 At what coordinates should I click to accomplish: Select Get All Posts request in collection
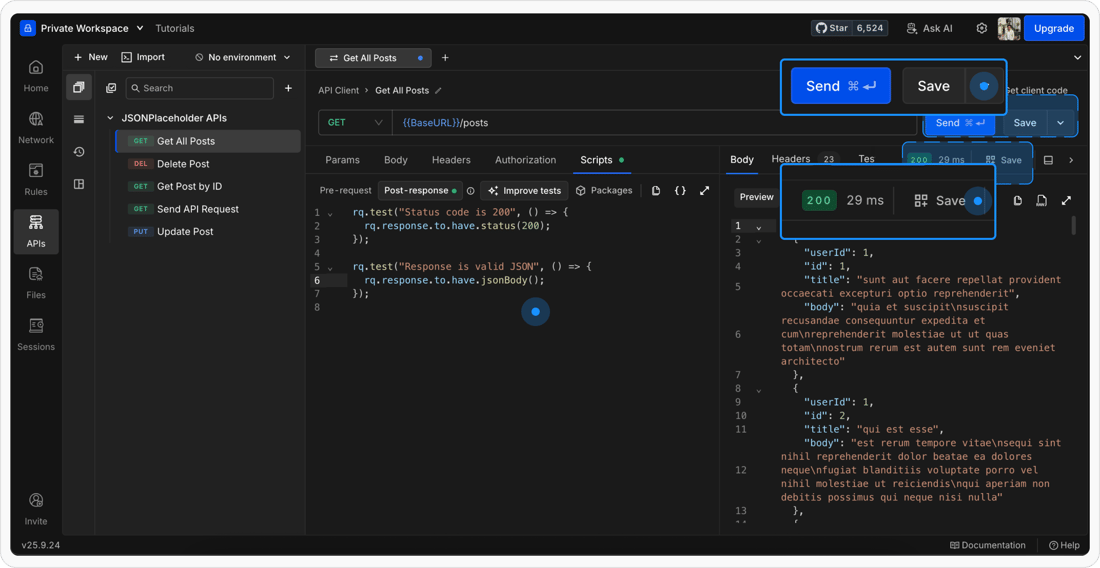208,141
